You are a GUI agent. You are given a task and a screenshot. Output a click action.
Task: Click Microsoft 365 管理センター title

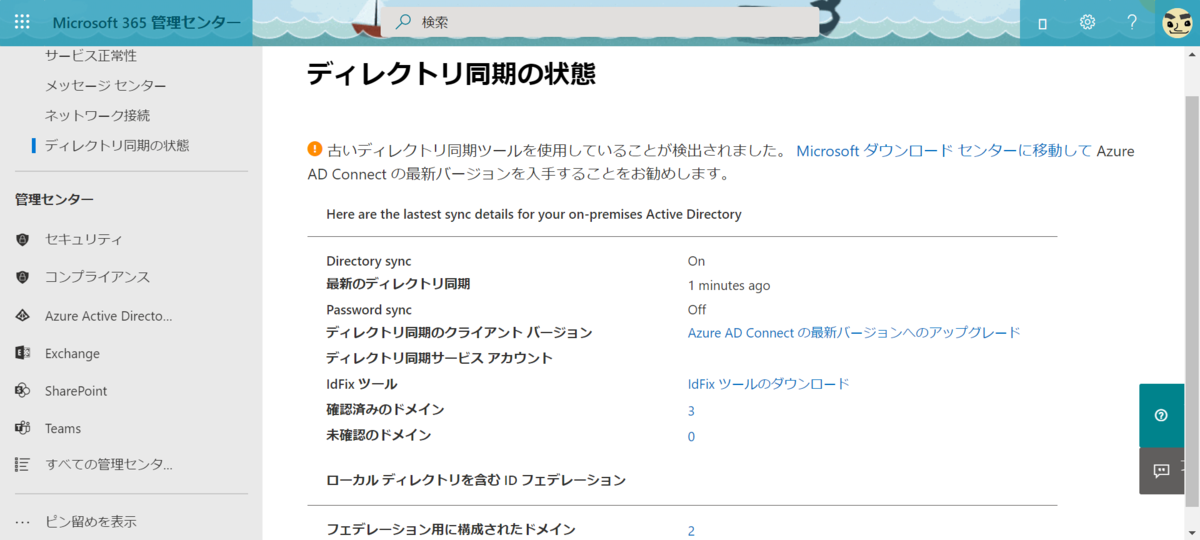coord(146,22)
